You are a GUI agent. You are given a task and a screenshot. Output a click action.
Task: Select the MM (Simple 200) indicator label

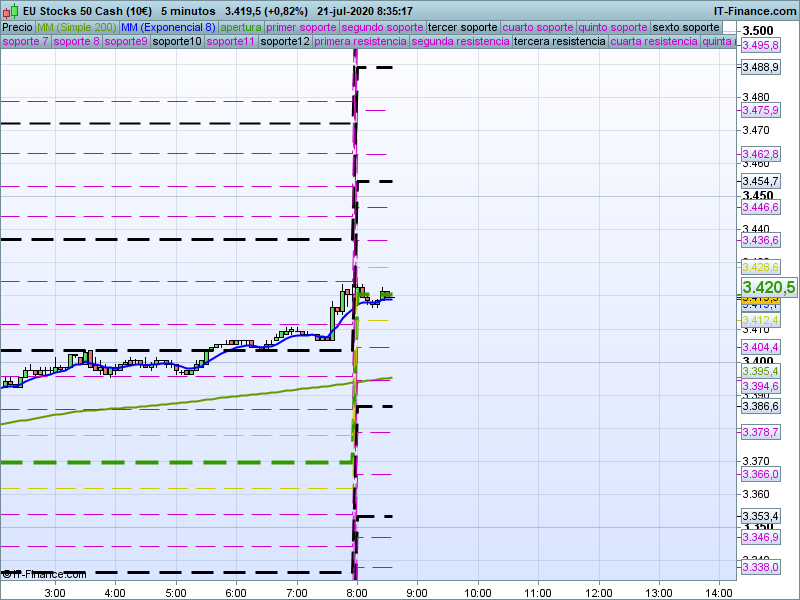(70, 27)
